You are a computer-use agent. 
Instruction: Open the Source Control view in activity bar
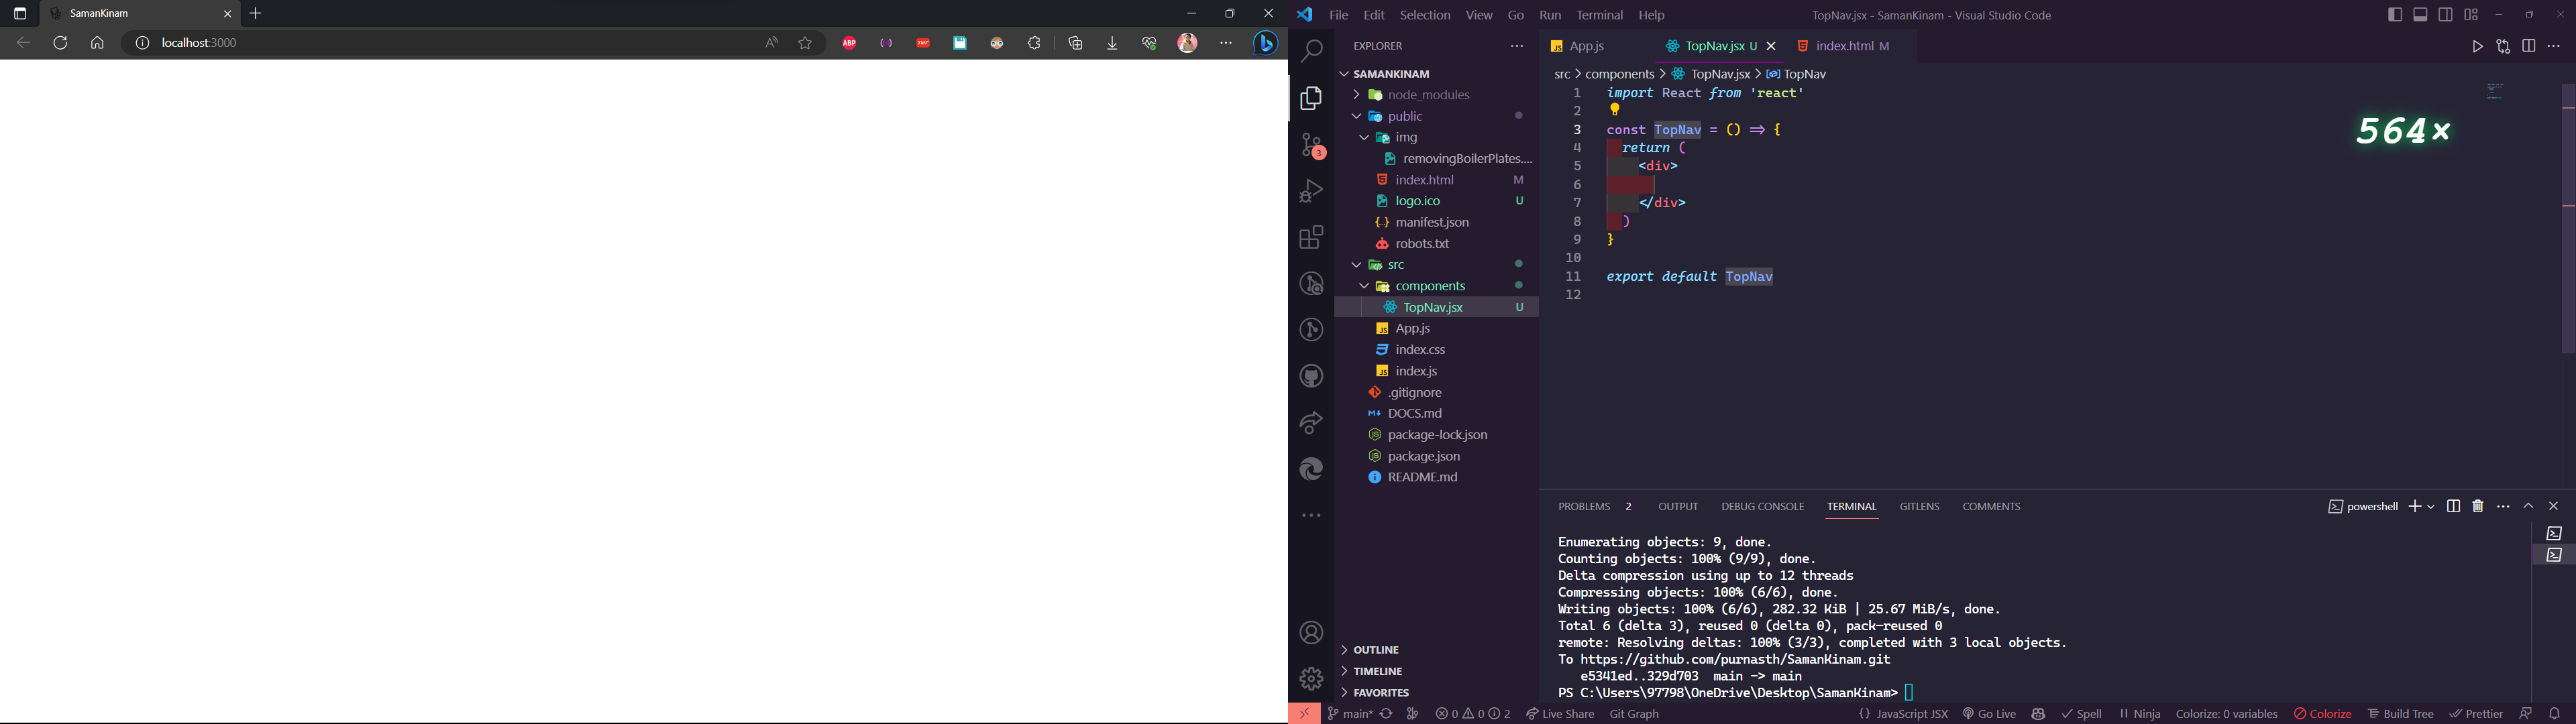(x=1312, y=145)
